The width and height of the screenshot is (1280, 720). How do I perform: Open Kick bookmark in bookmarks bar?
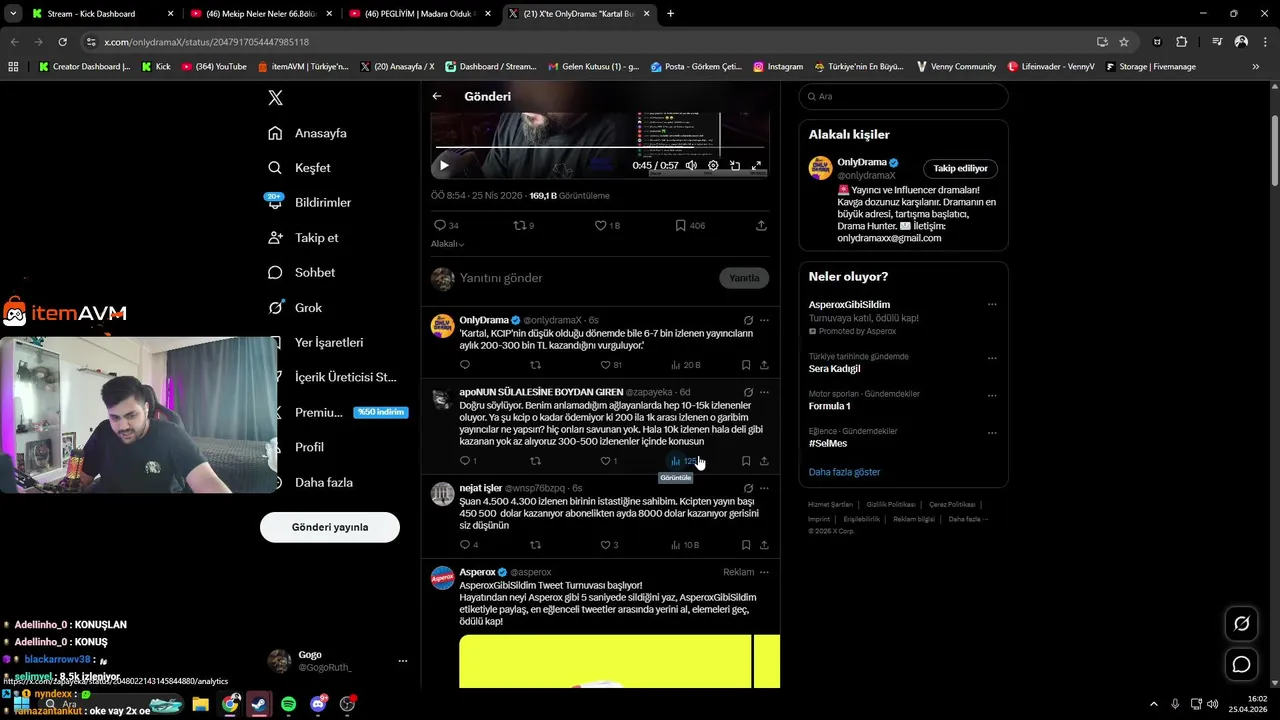coord(156,66)
